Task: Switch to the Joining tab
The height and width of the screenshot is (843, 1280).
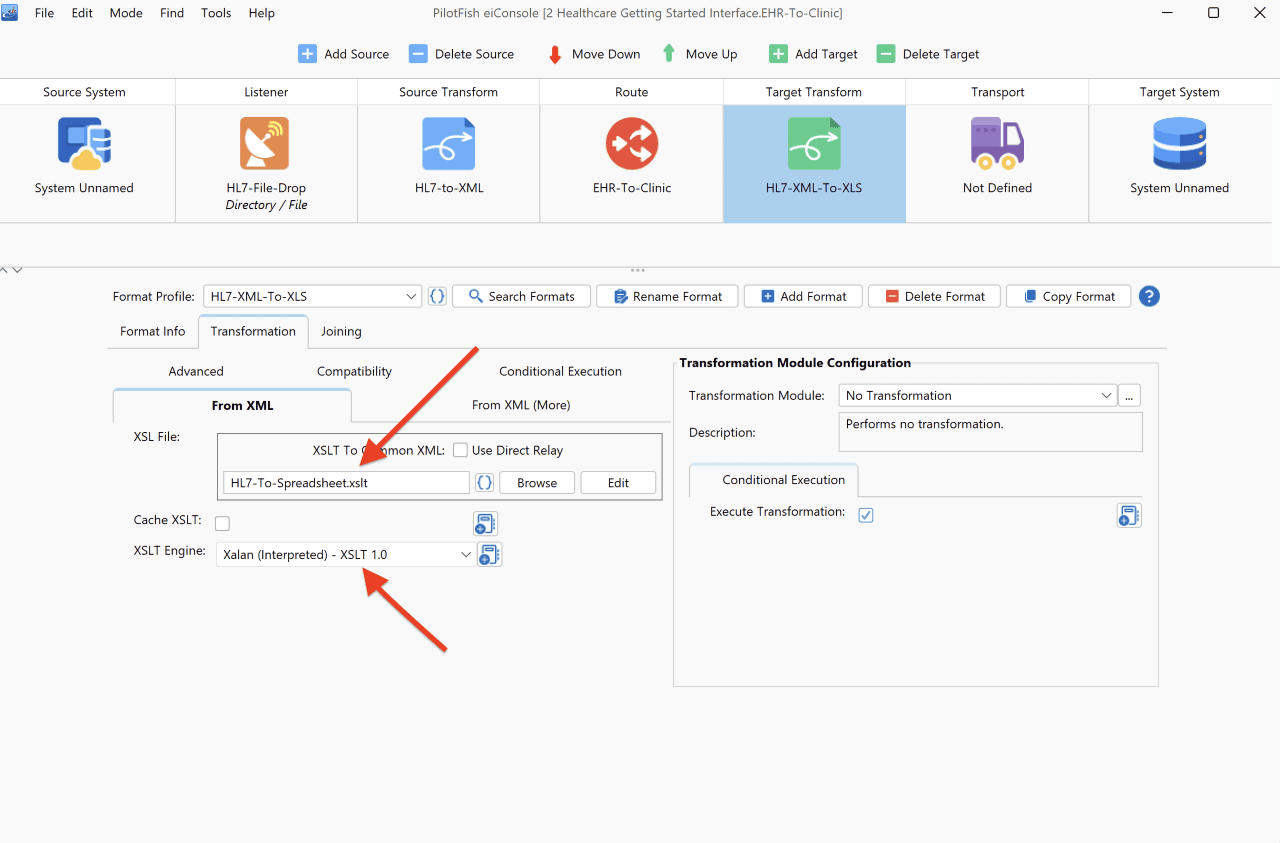Action: coord(341,331)
